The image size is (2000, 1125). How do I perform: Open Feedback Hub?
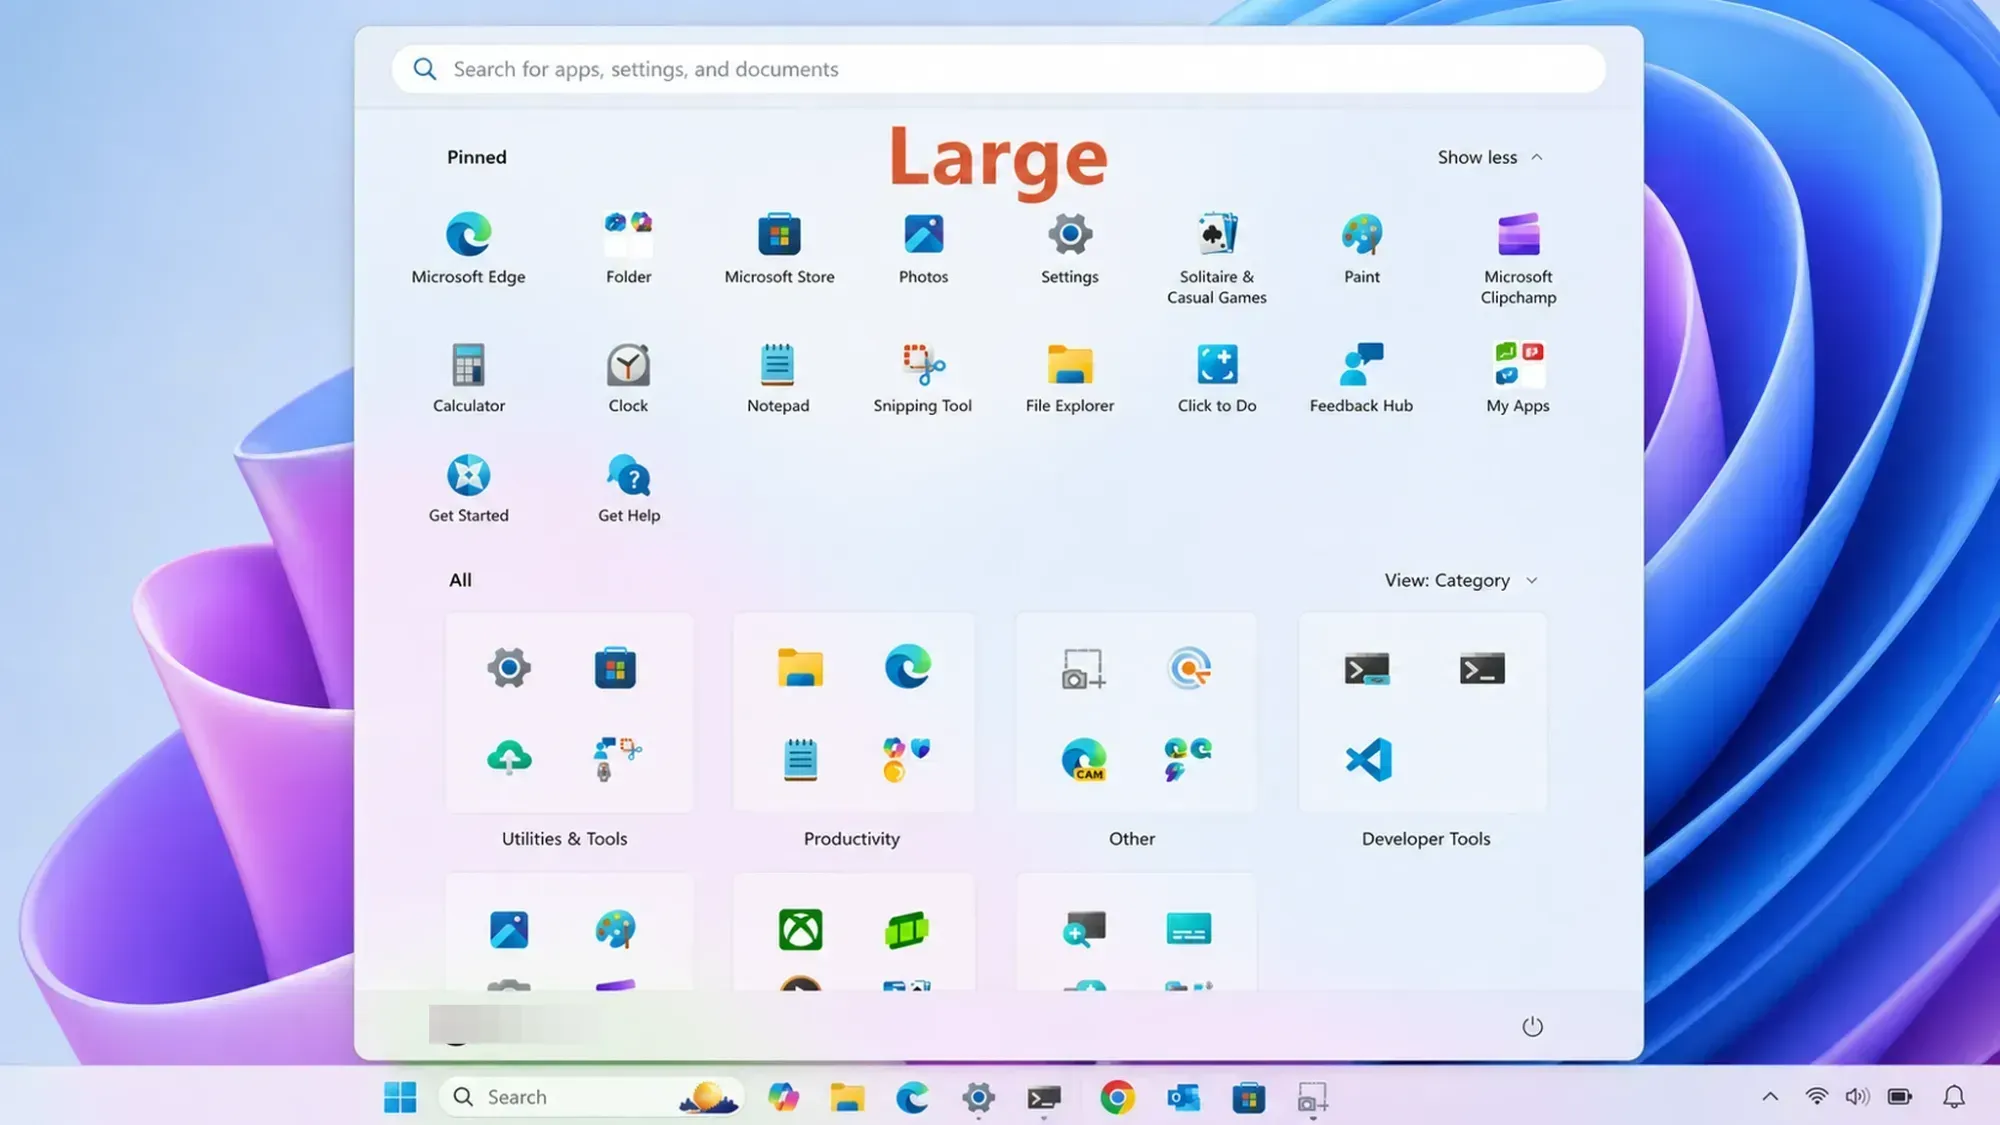tap(1361, 378)
